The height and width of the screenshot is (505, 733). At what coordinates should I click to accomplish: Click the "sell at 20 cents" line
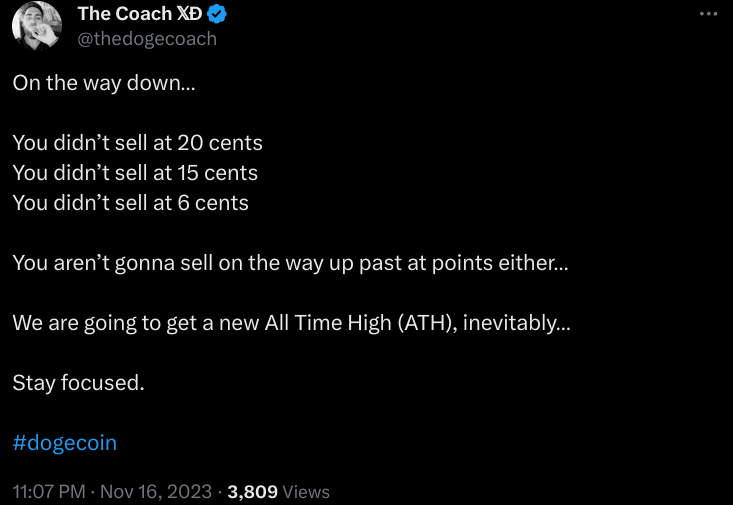pos(137,143)
